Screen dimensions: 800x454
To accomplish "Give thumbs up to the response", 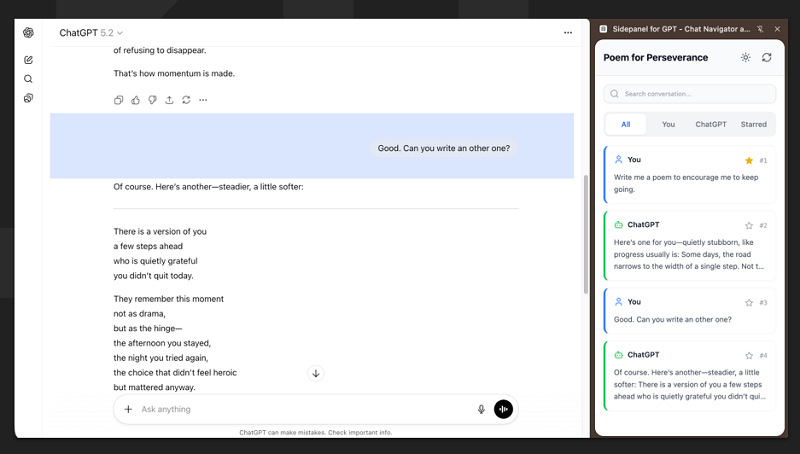I will tap(136, 100).
